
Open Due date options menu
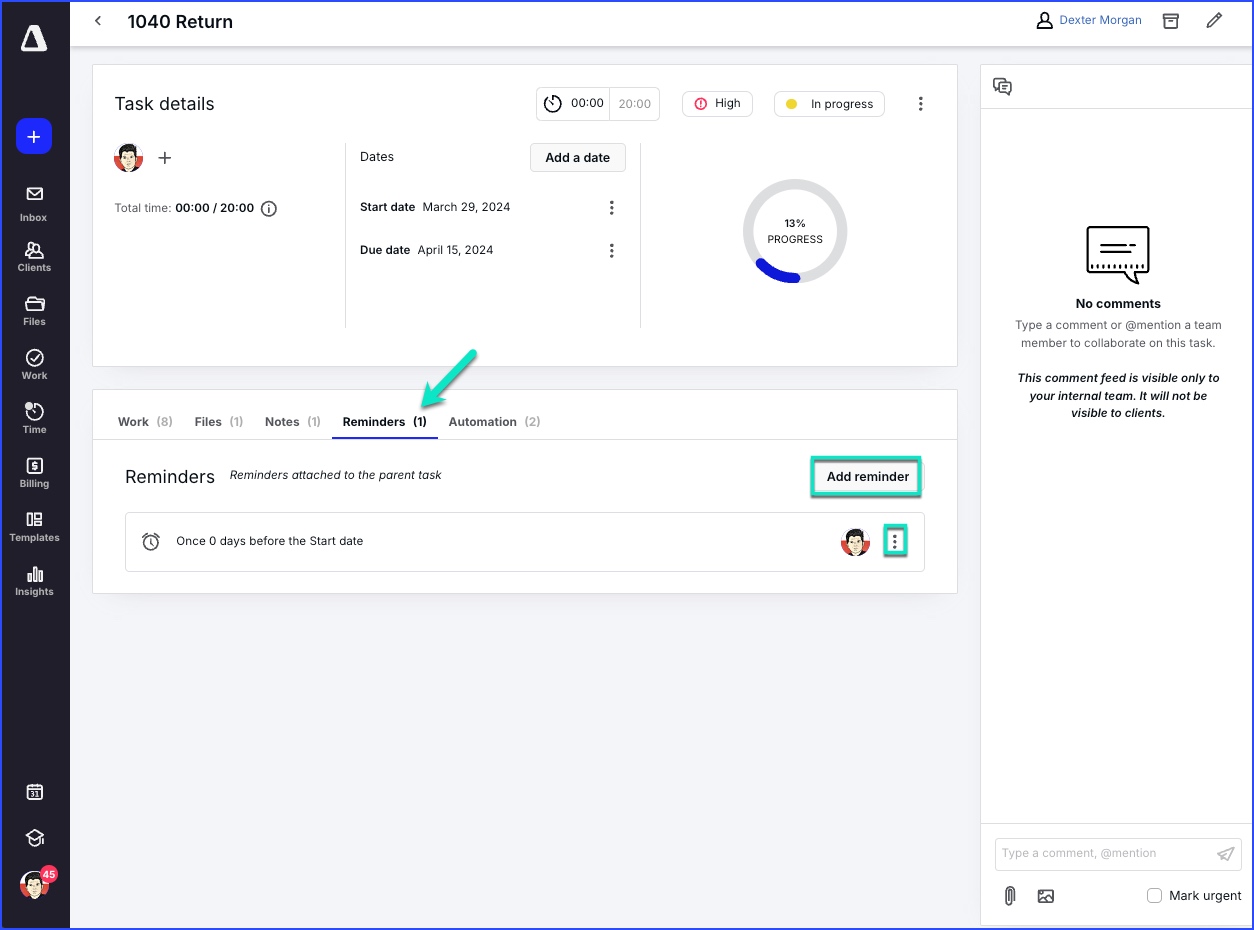612,250
